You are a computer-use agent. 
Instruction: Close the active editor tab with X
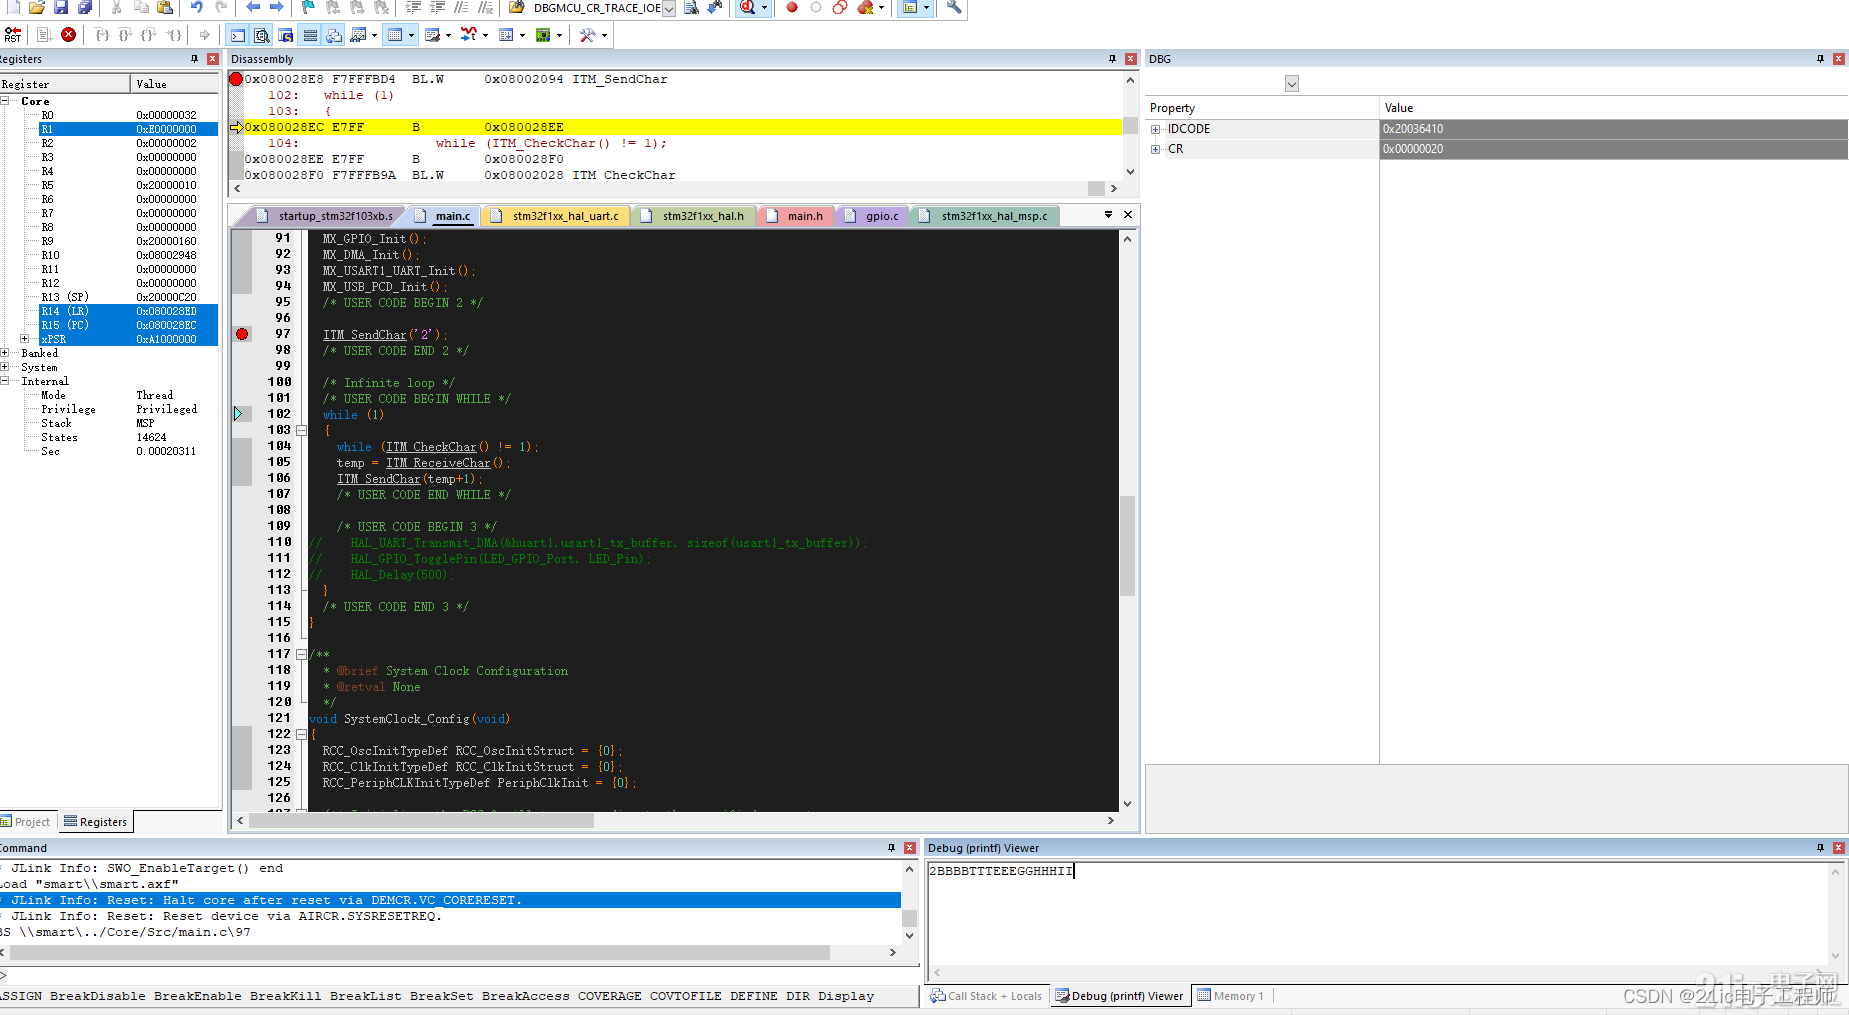1128,215
